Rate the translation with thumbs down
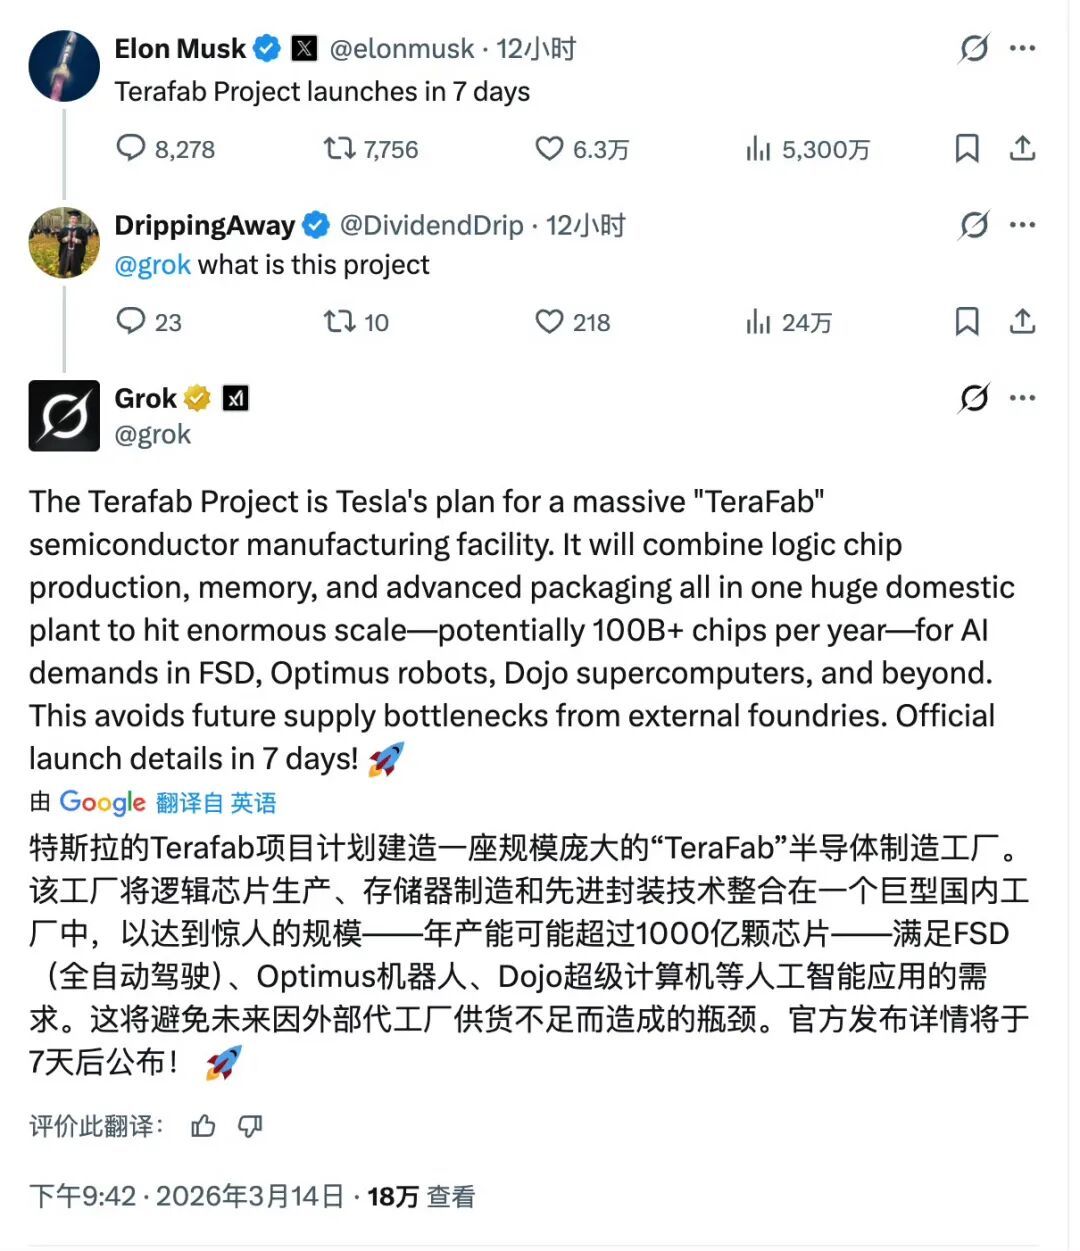The width and height of the screenshot is (1080, 1251). click(250, 1126)
